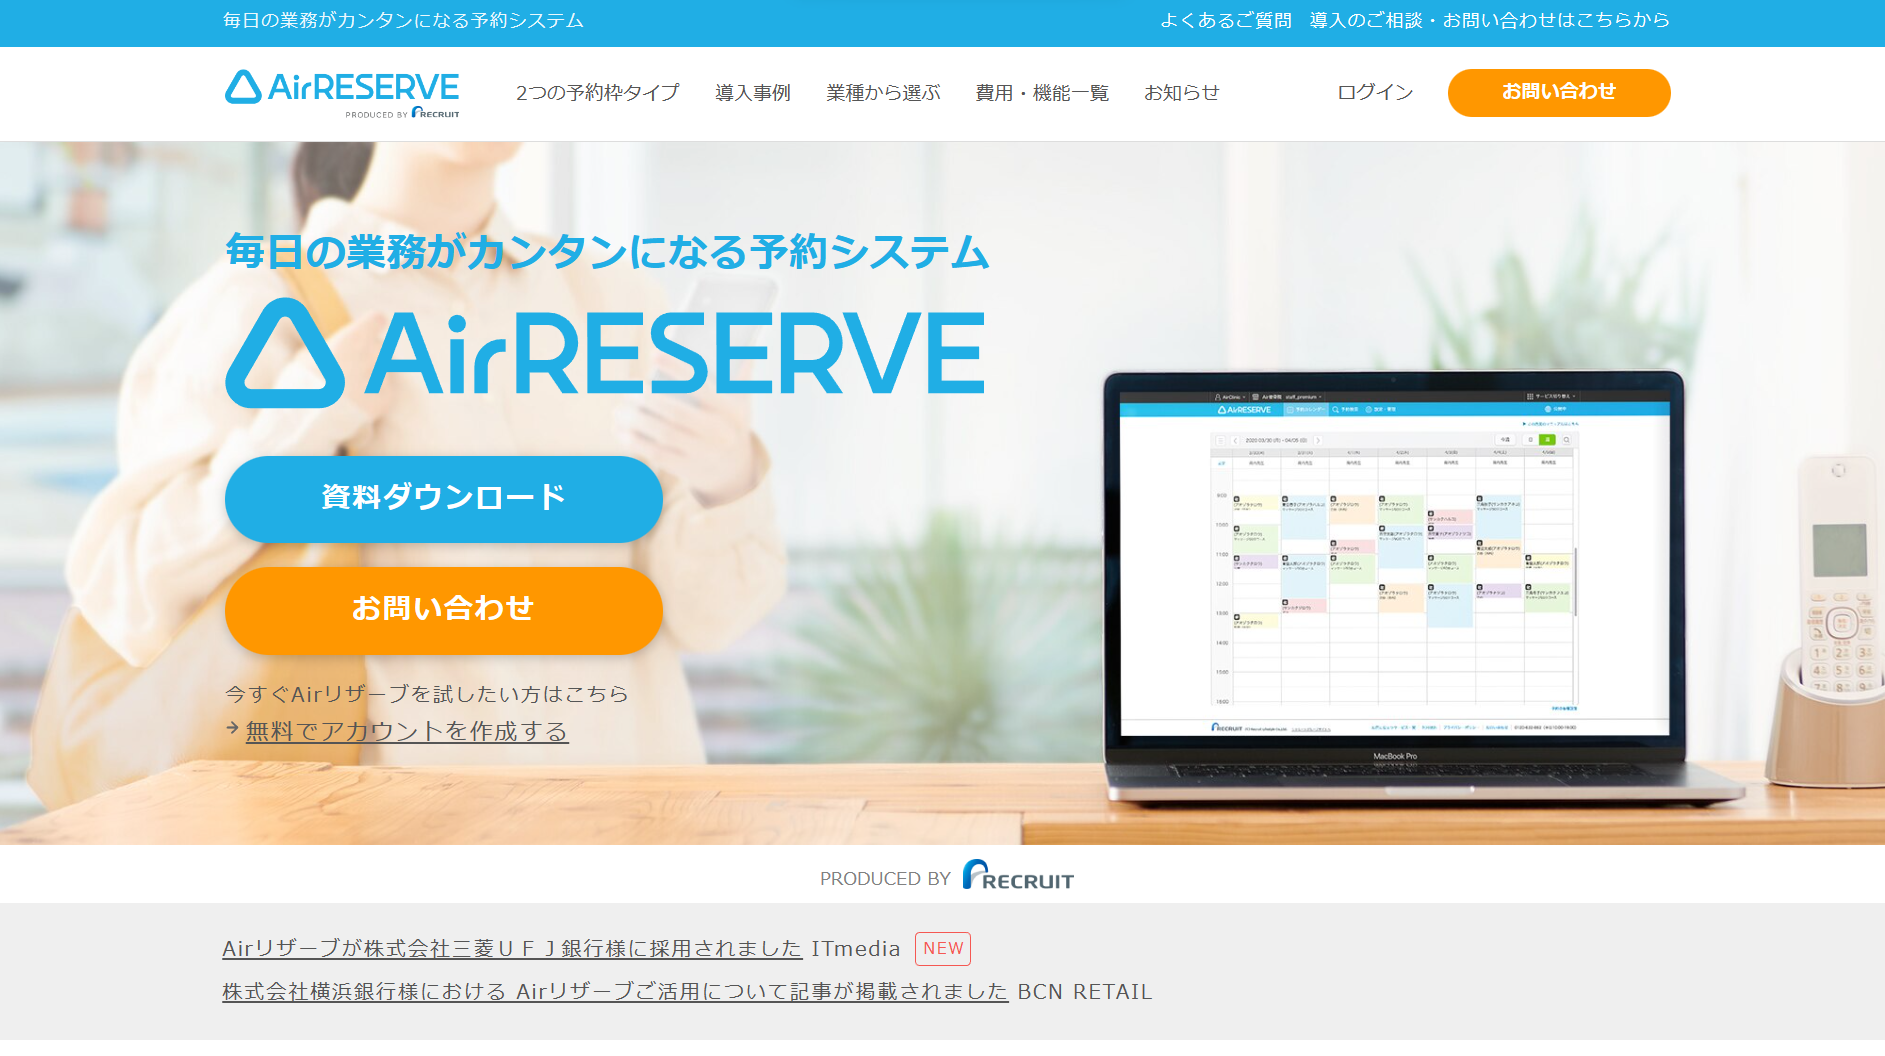1885x1056 pixels.
Task: Click the large AirRESERVE hero logo
Action: [606, 352]
